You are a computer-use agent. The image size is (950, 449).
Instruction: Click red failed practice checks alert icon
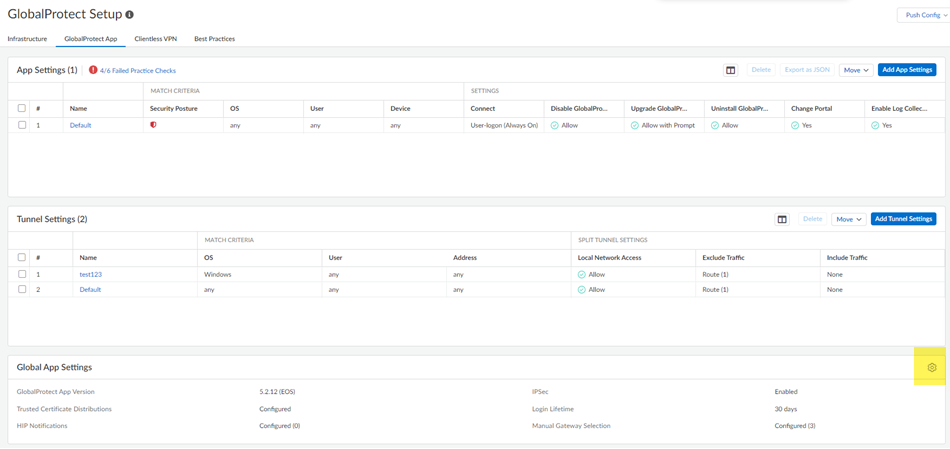(93, 70)
